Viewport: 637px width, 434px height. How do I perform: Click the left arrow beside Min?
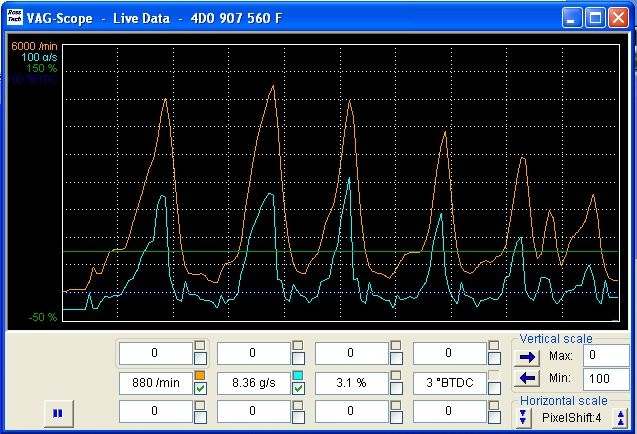[x=527, y=378]
